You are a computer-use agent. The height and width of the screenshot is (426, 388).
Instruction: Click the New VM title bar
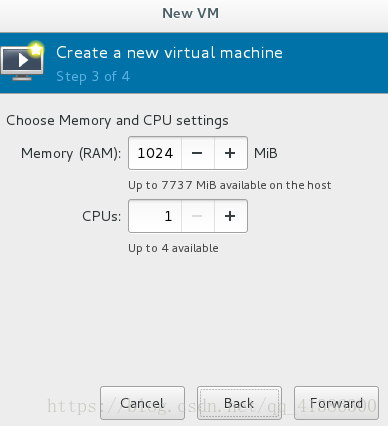tap(191, 14)
